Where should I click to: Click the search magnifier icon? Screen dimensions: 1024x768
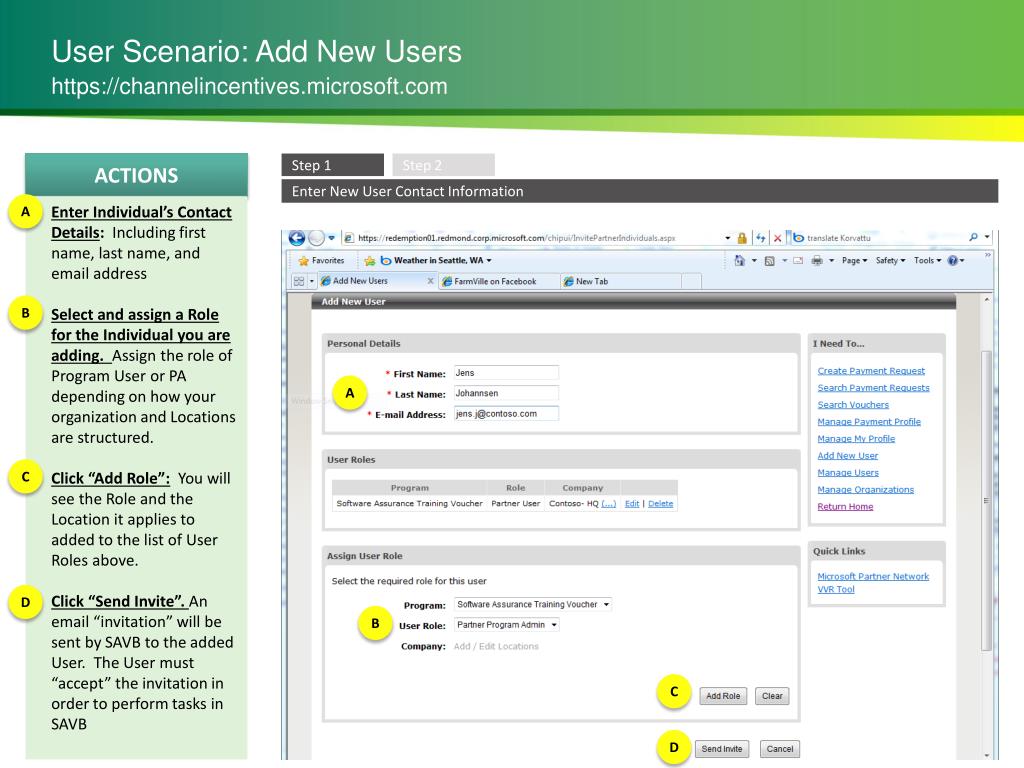point(973,238)
